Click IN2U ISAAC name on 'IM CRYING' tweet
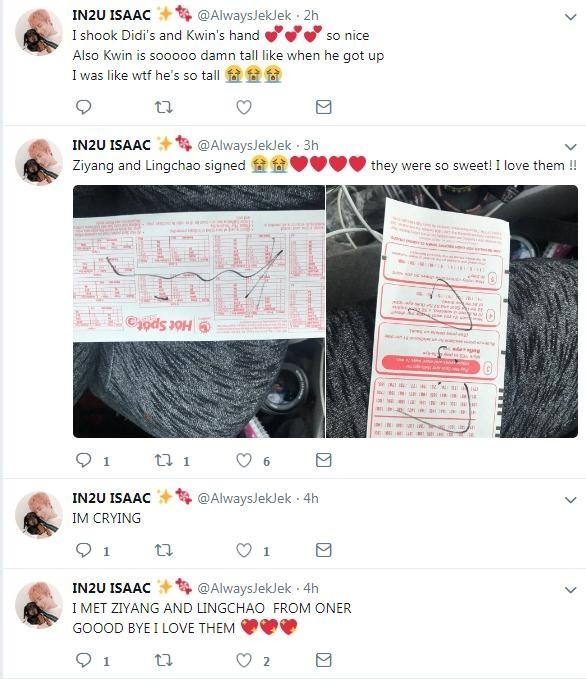This screenshot has height=679, width=586. [x=111, y=498]
